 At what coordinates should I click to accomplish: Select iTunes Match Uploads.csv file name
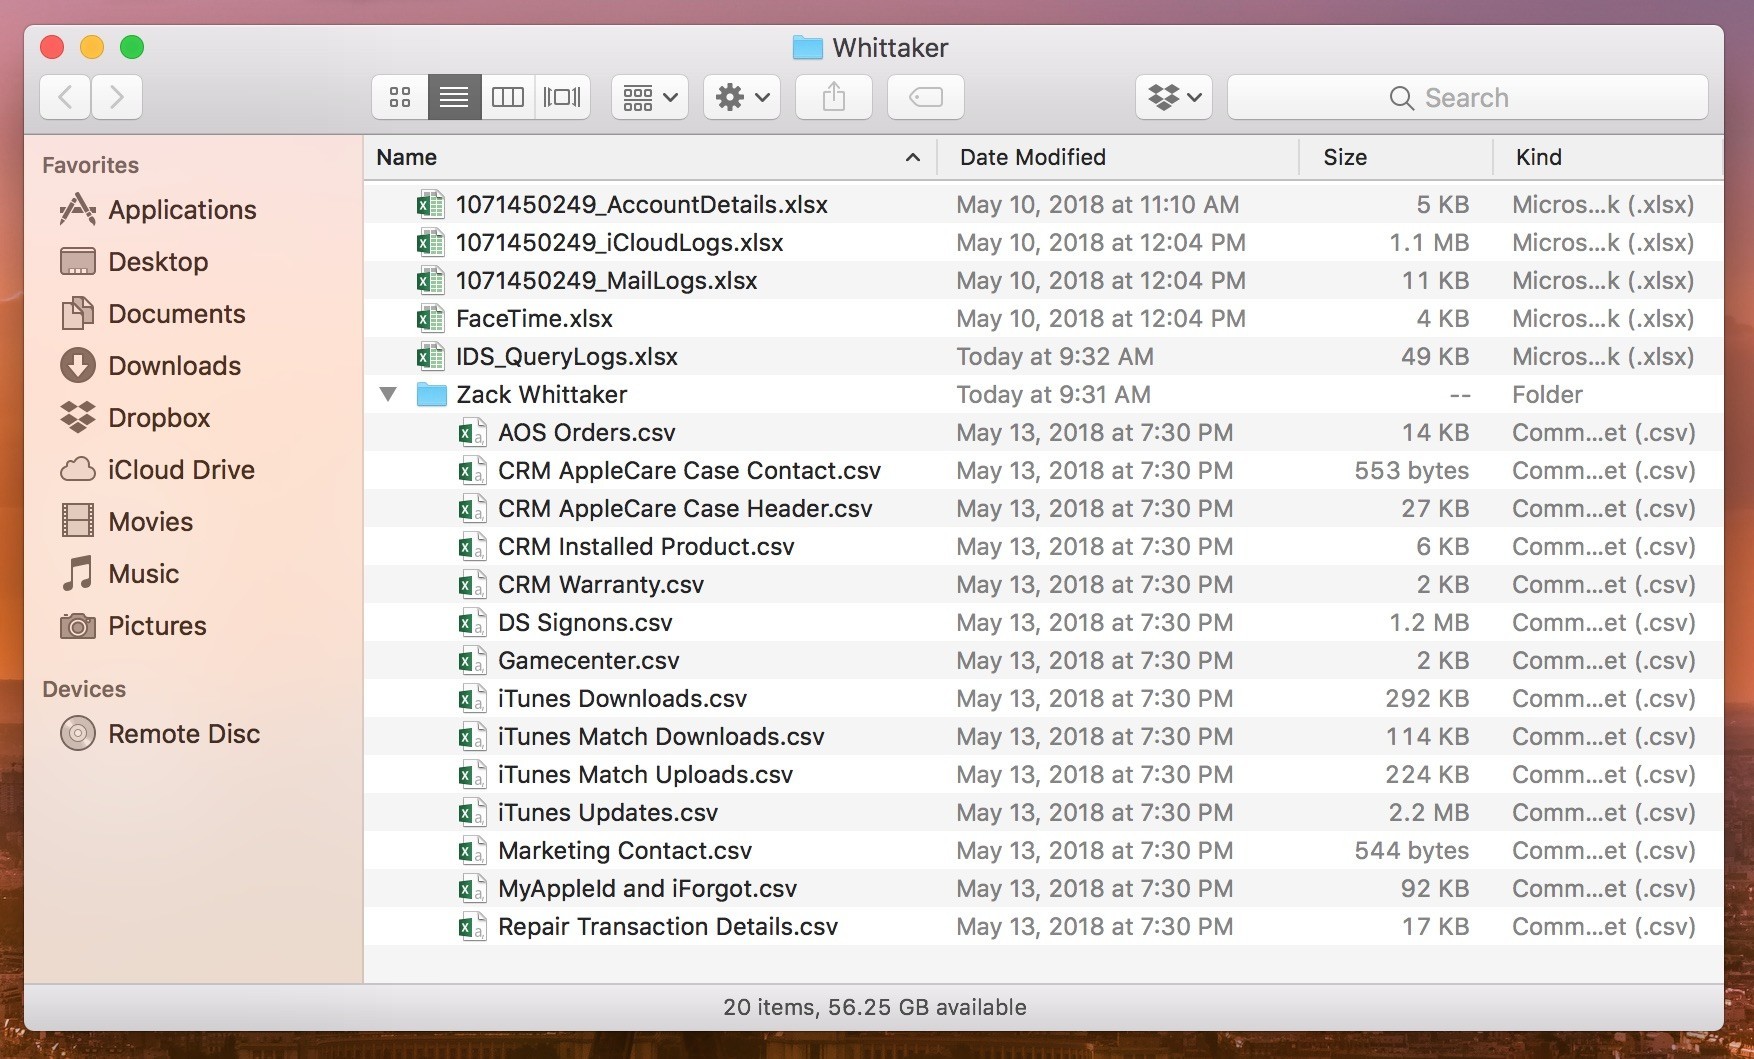[x=645, y=775]
